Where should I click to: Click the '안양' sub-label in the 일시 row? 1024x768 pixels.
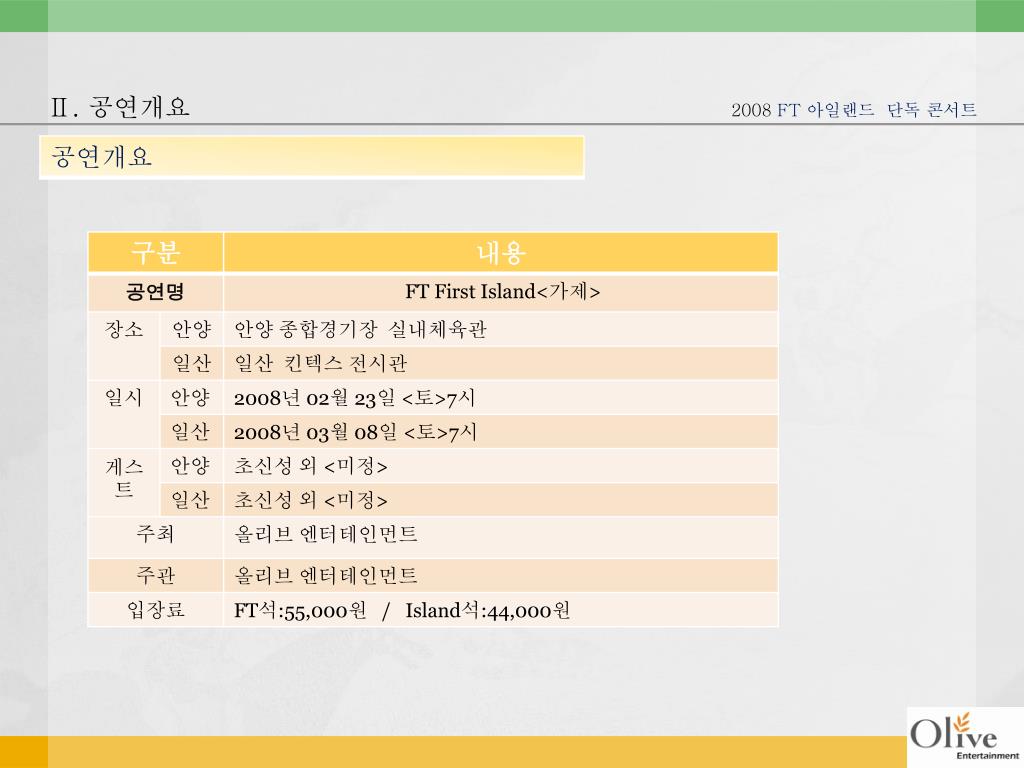[191, 398]
